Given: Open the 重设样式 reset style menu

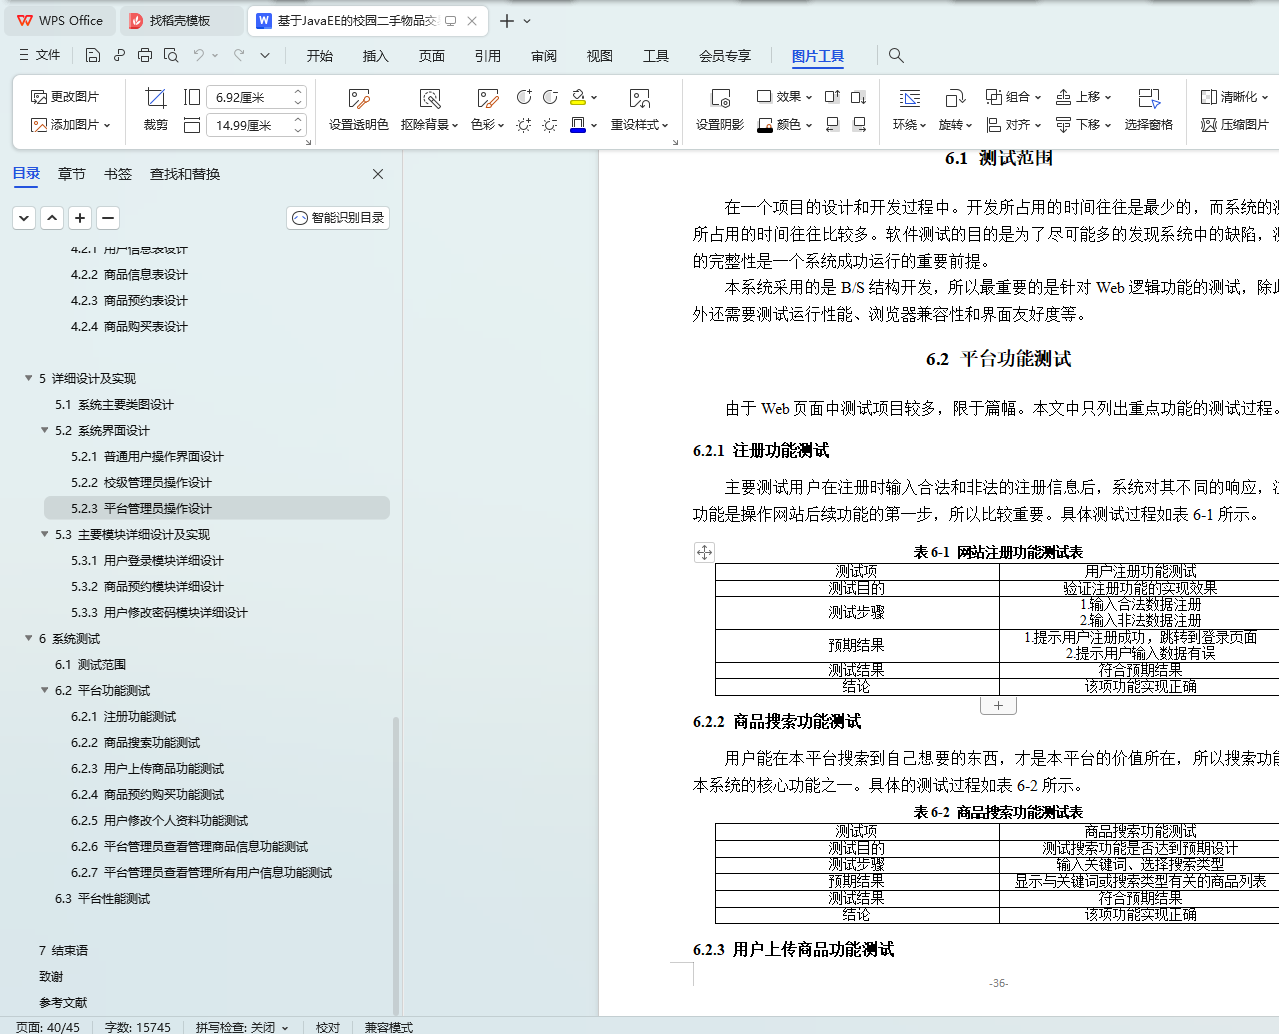Looking at the screenshot, I should [x=639, y=109].
